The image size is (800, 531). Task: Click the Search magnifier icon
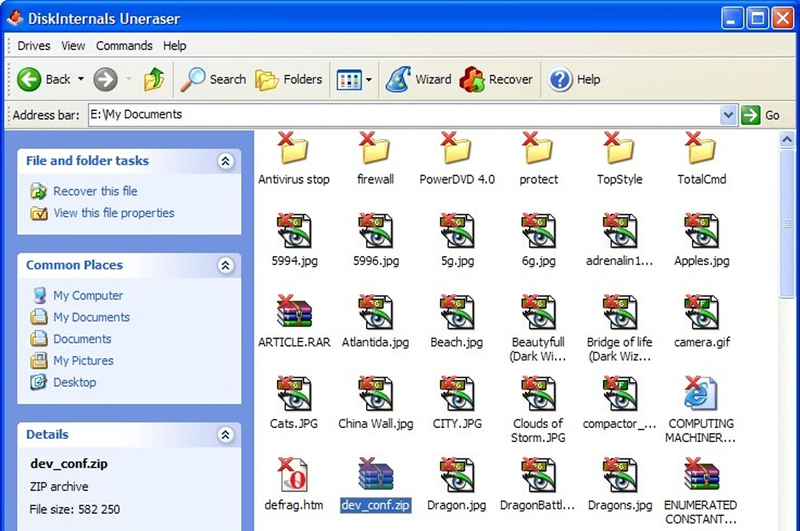[193, 79]
